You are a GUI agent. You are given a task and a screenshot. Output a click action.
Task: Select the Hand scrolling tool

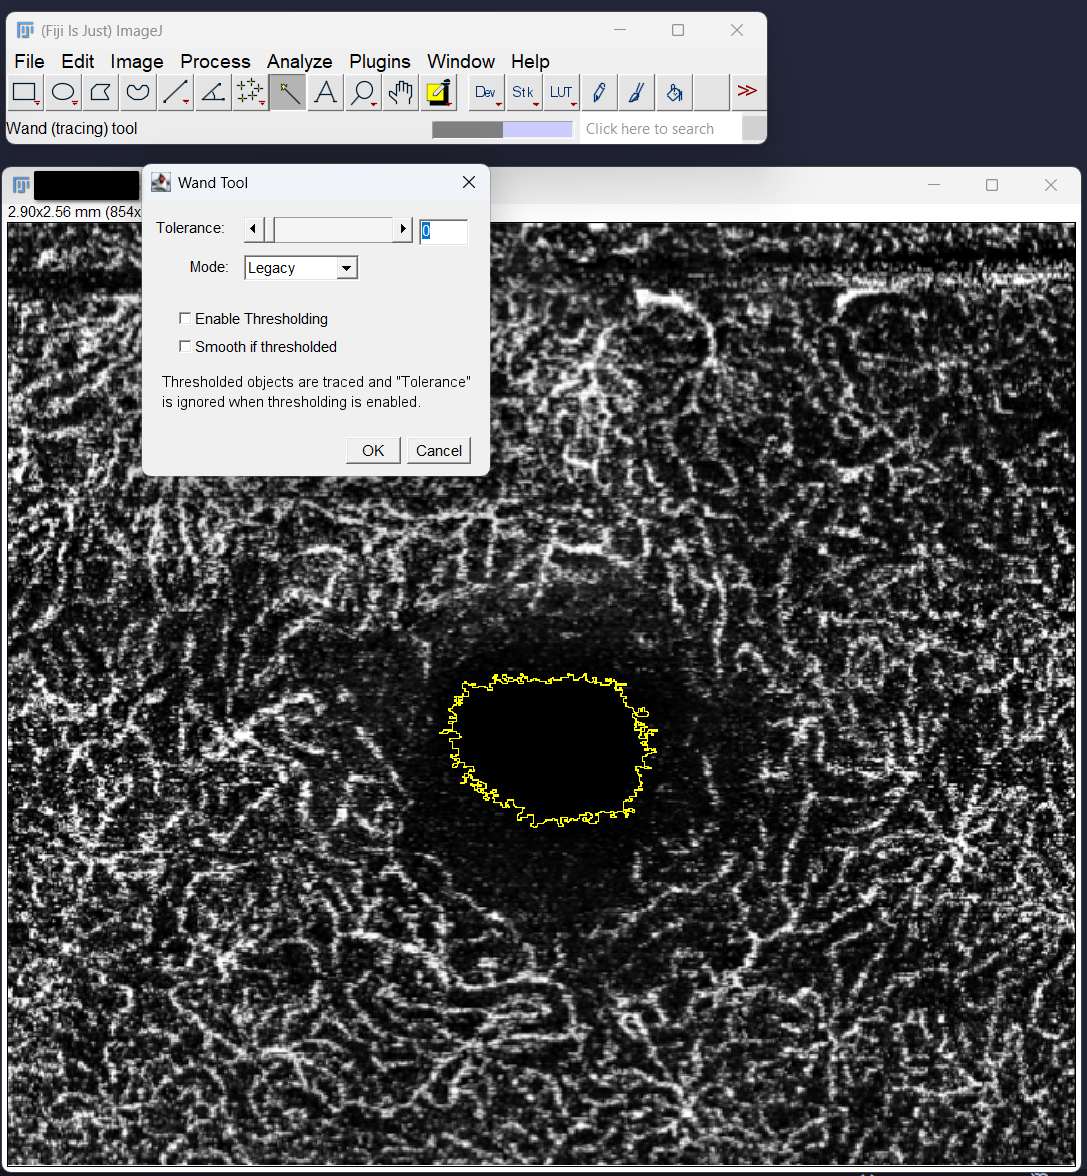[401, 92]
